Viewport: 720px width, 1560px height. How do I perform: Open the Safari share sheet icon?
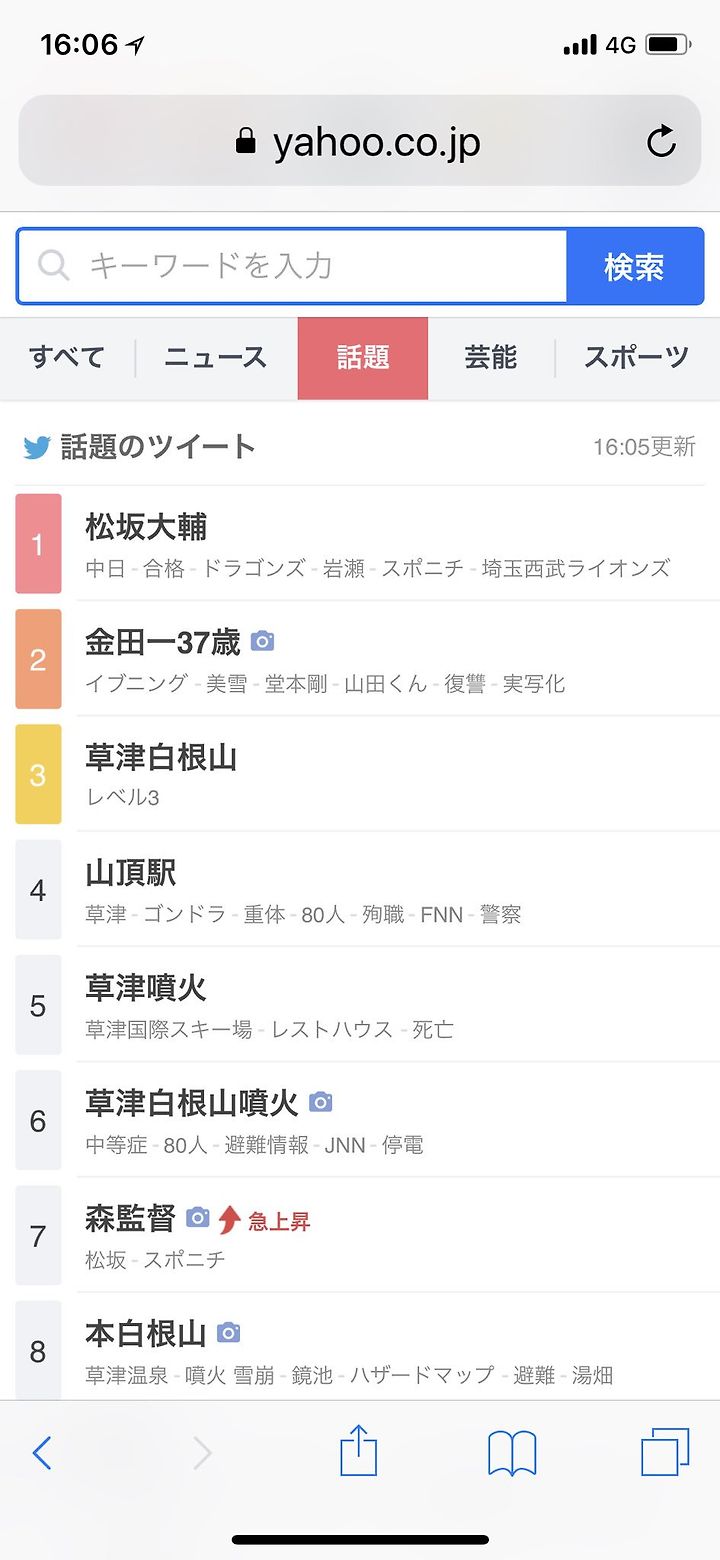(358, 1451)
